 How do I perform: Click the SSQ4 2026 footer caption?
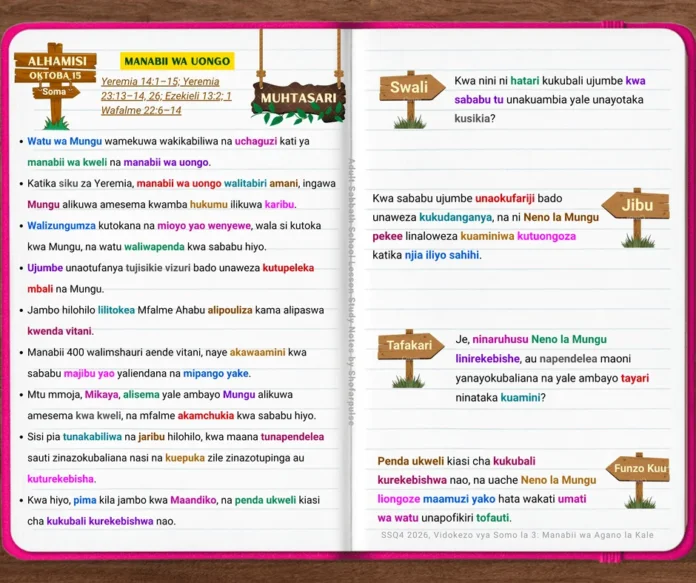[517, 535]
